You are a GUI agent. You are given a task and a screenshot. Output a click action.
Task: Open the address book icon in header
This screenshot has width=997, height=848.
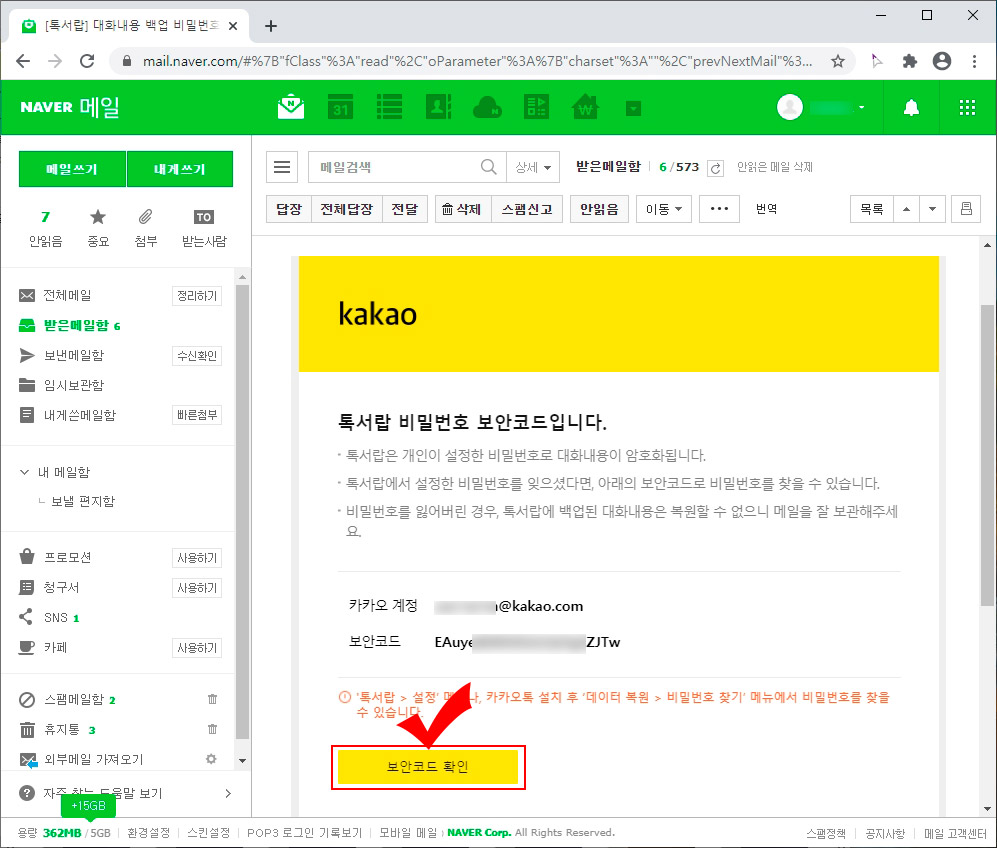point(438,107)
